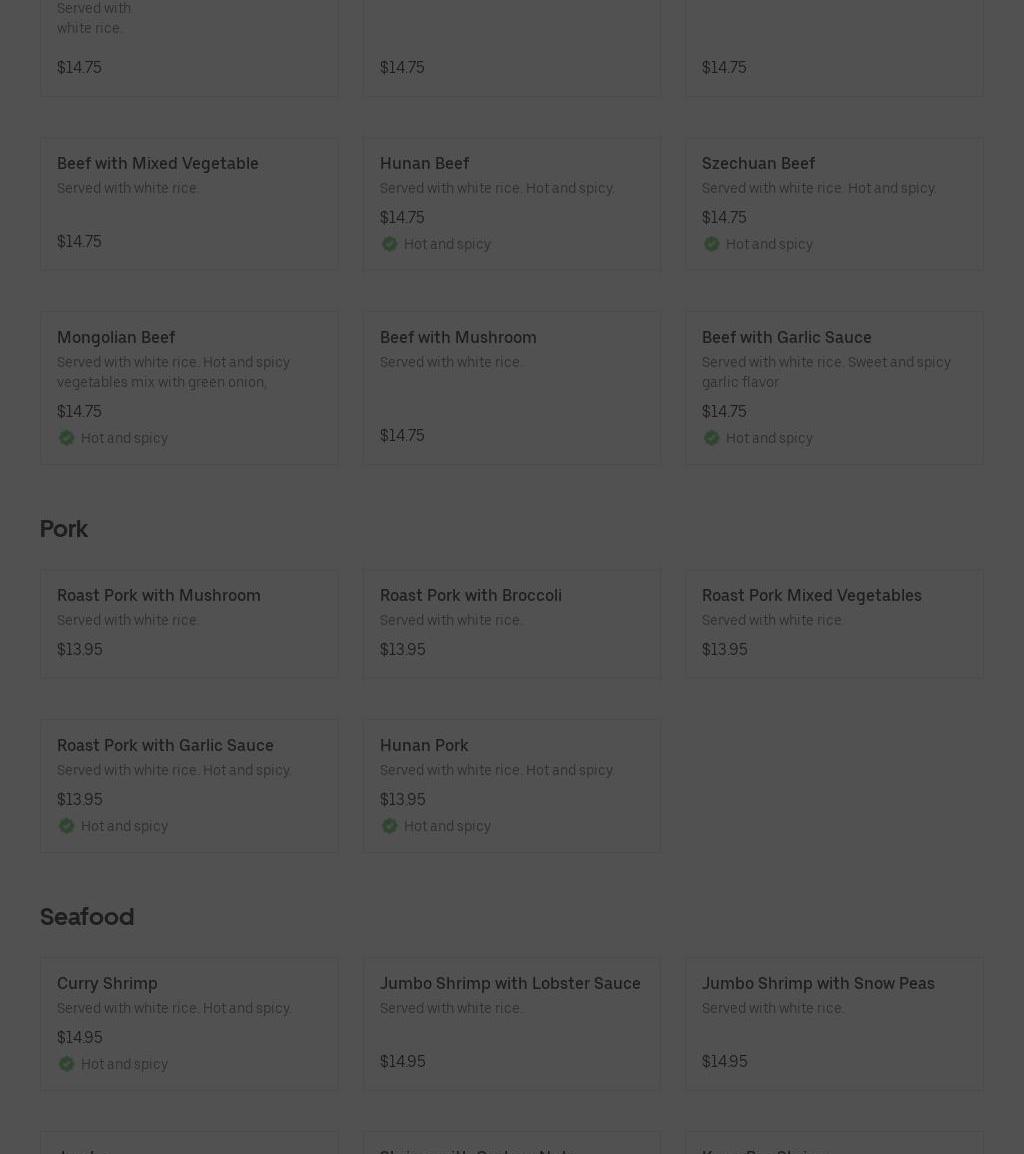The image size is (1024, 1154).
Task: Click the Szechuan Beef hot and spicy icon
Action: click(711, 244)
